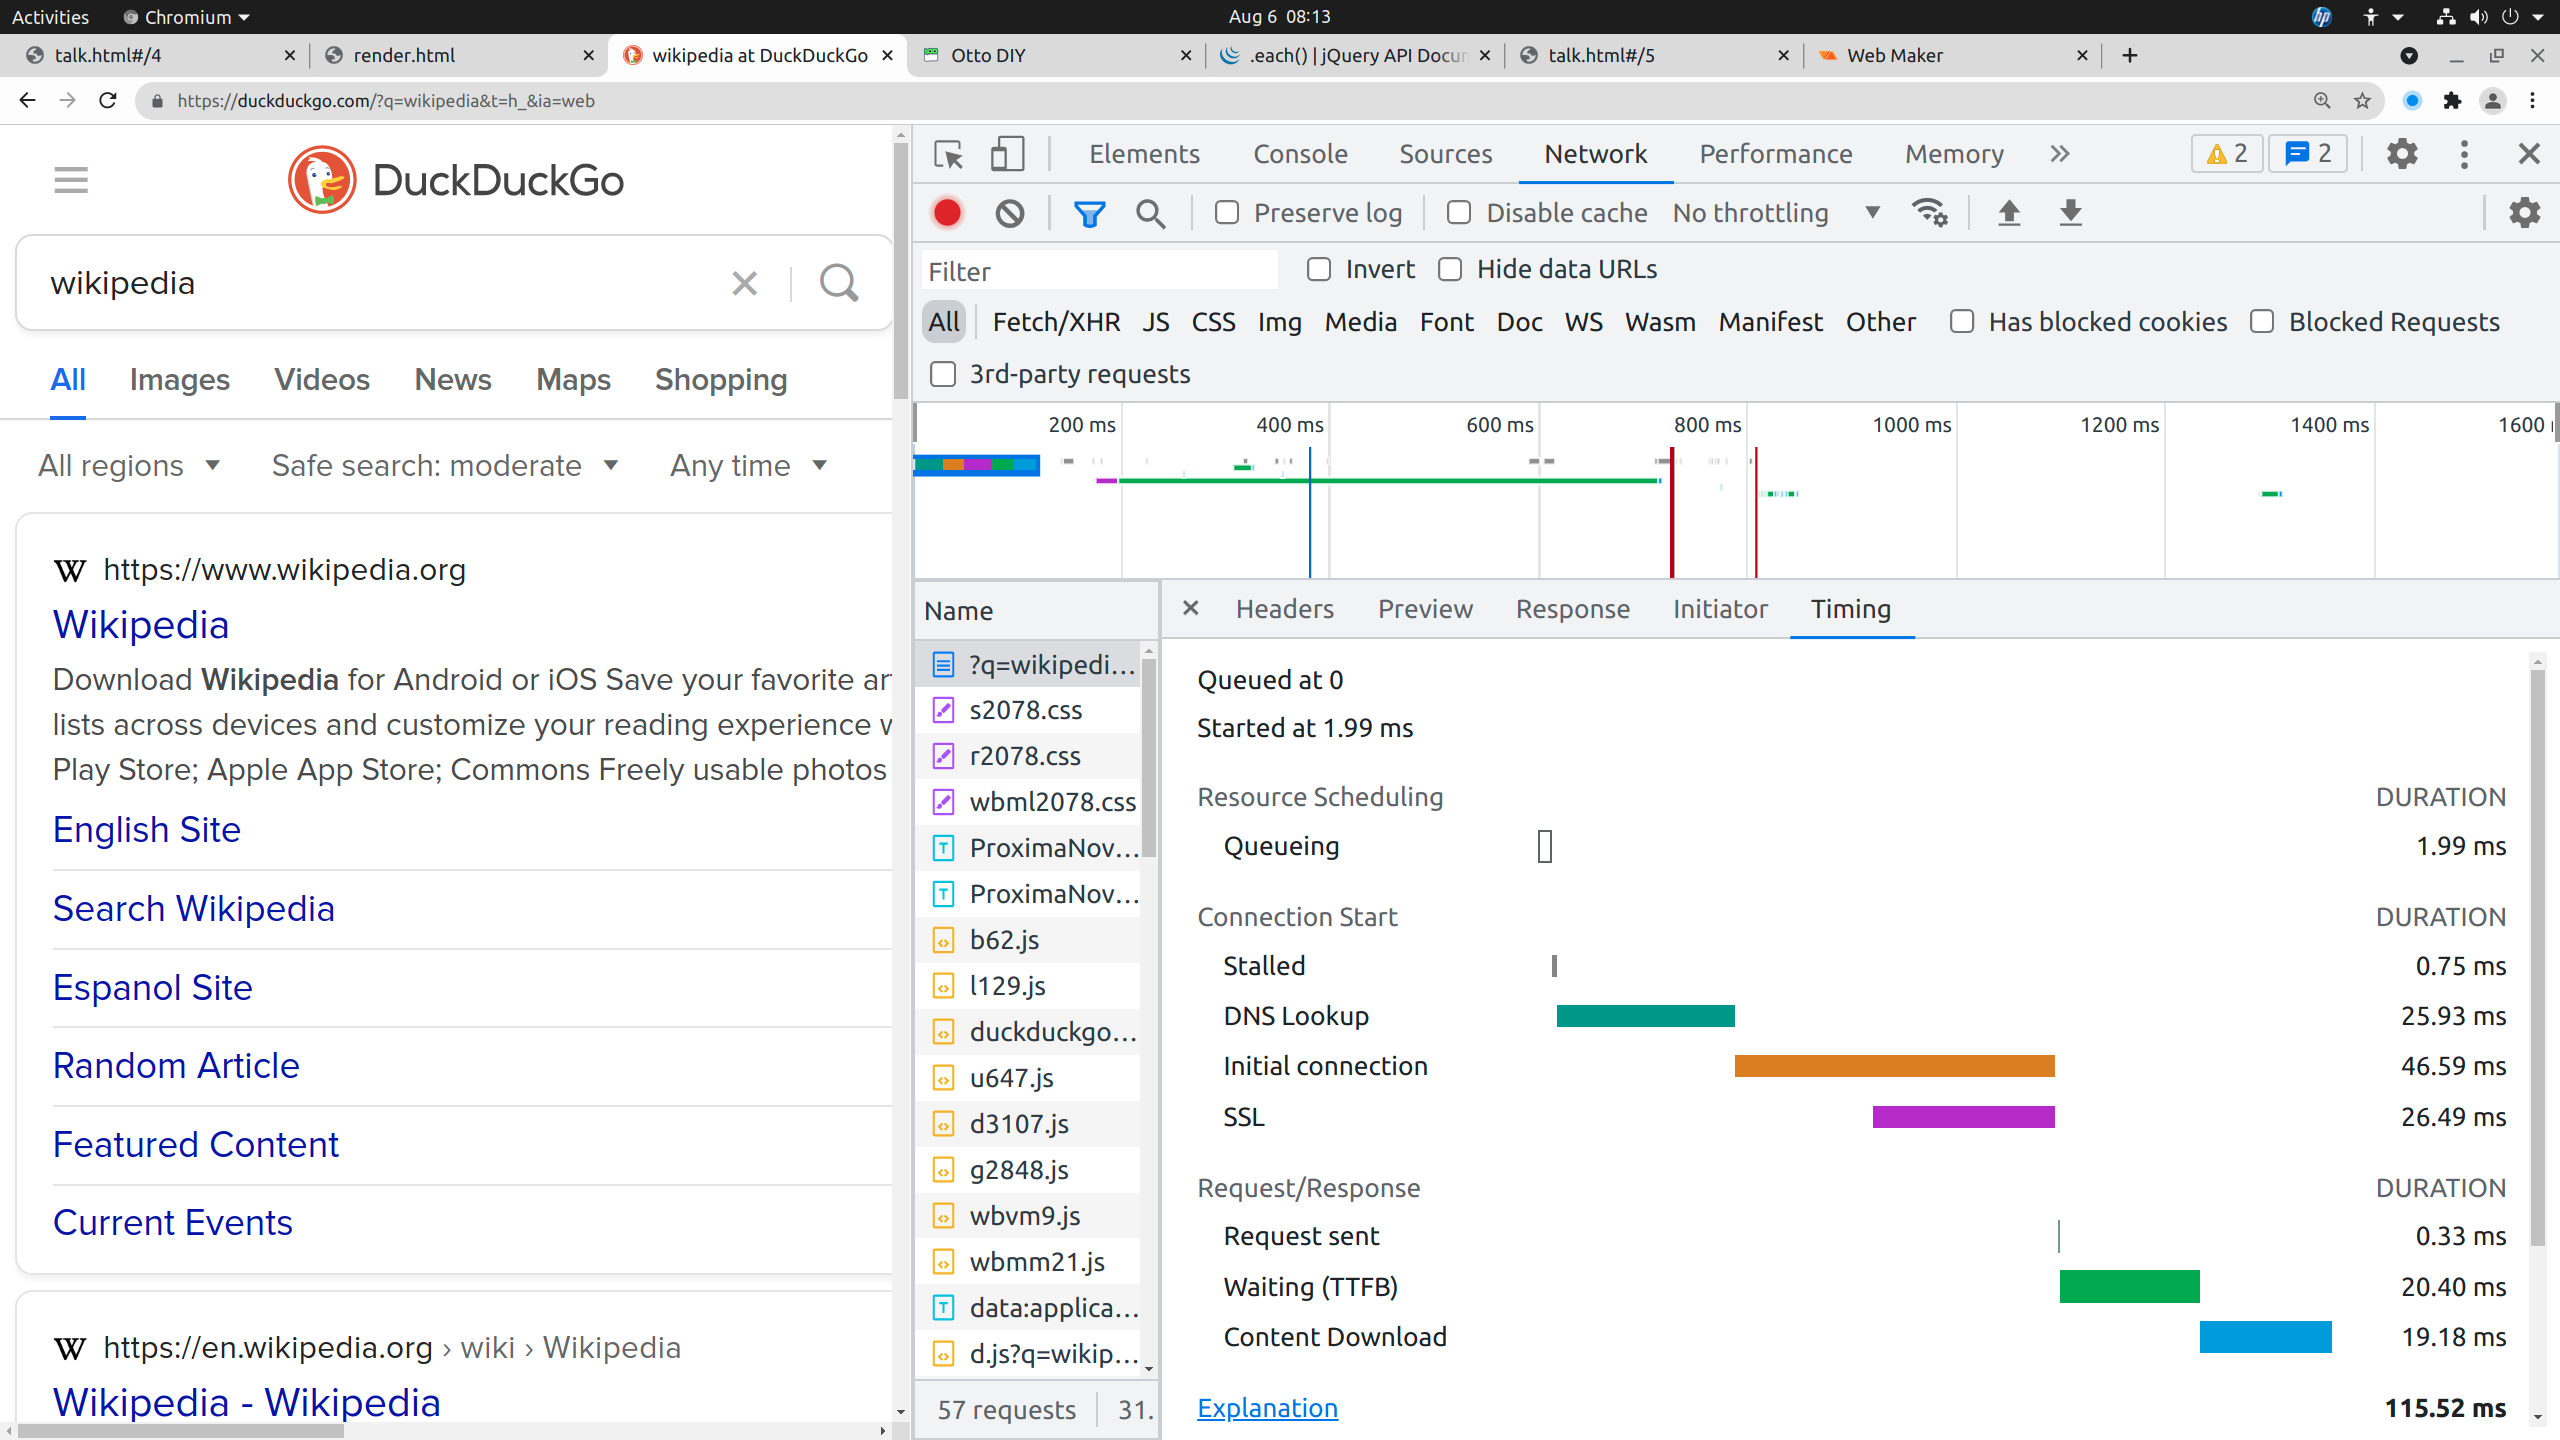The height and width of the screenshot is (1440, 2560).
Task: Expand the All regions dropdown
Action: [128, 466]
